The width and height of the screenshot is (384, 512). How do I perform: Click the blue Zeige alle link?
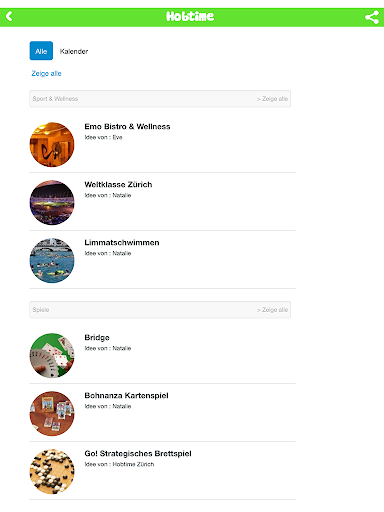(46, 73)
